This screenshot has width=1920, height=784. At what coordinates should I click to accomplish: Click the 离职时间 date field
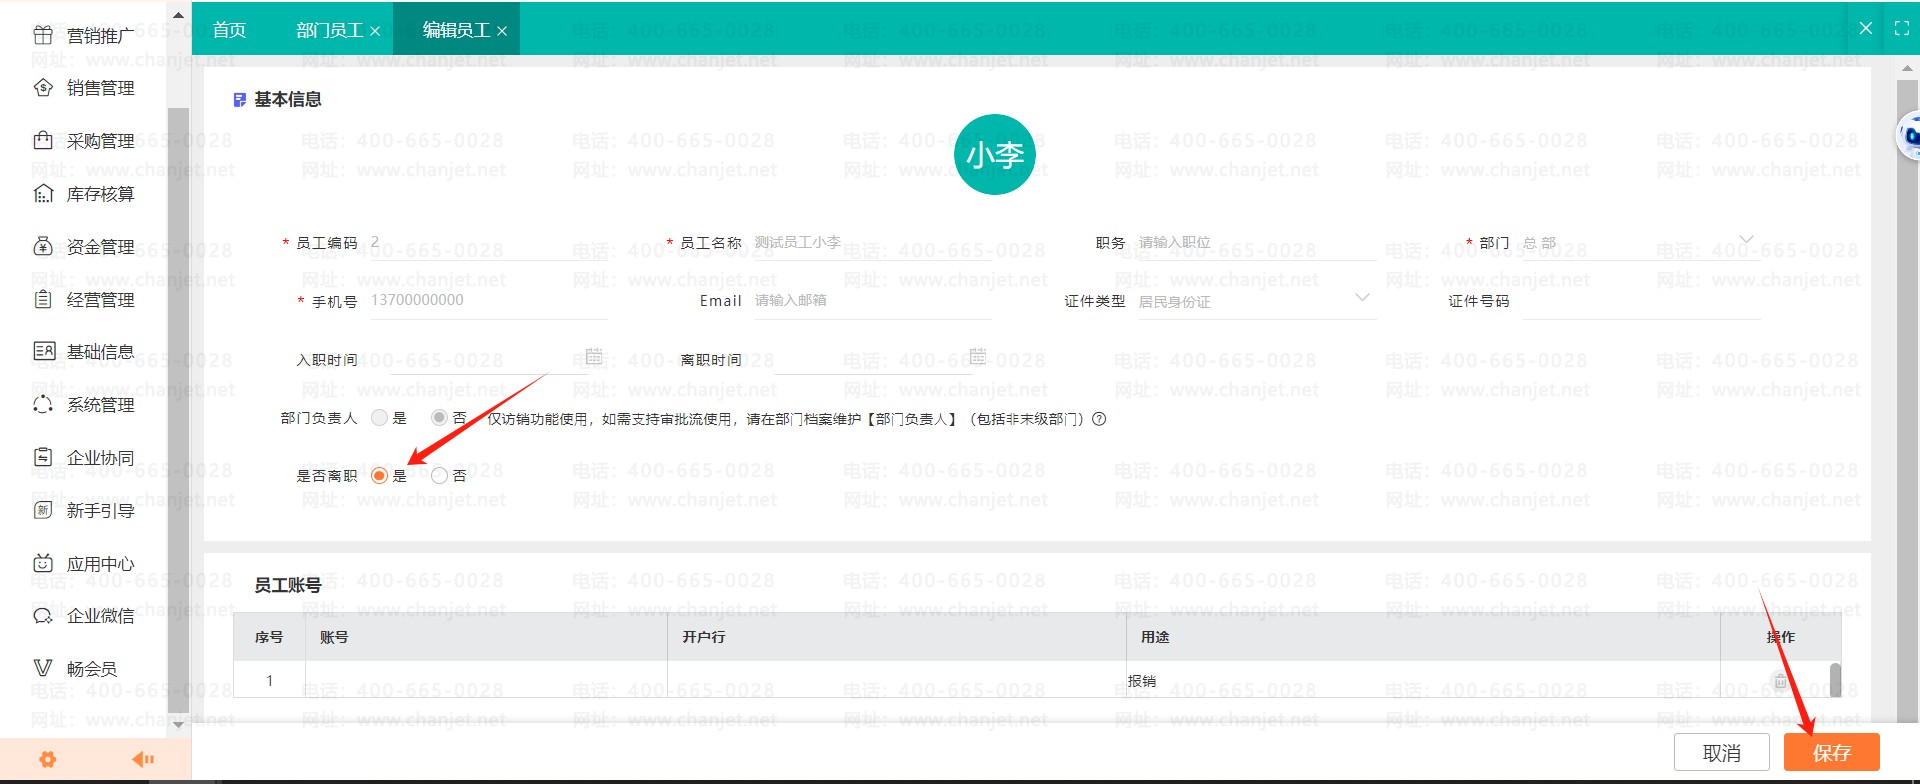(872, 359)
